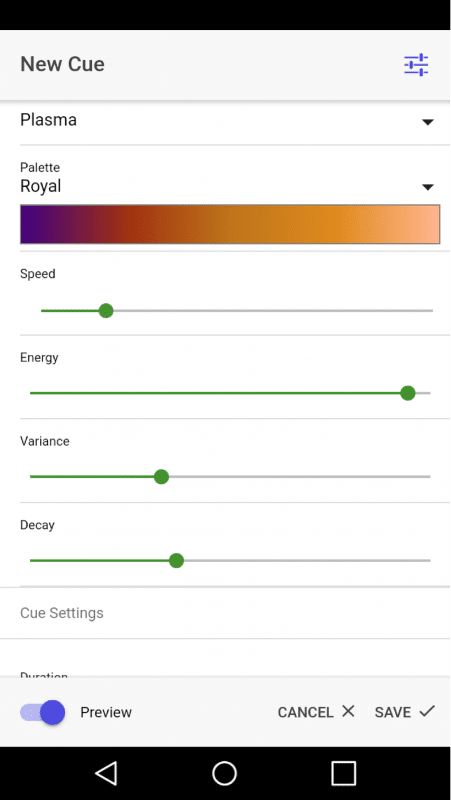Open the sliders settings icon in header

(x=416, y=65)
